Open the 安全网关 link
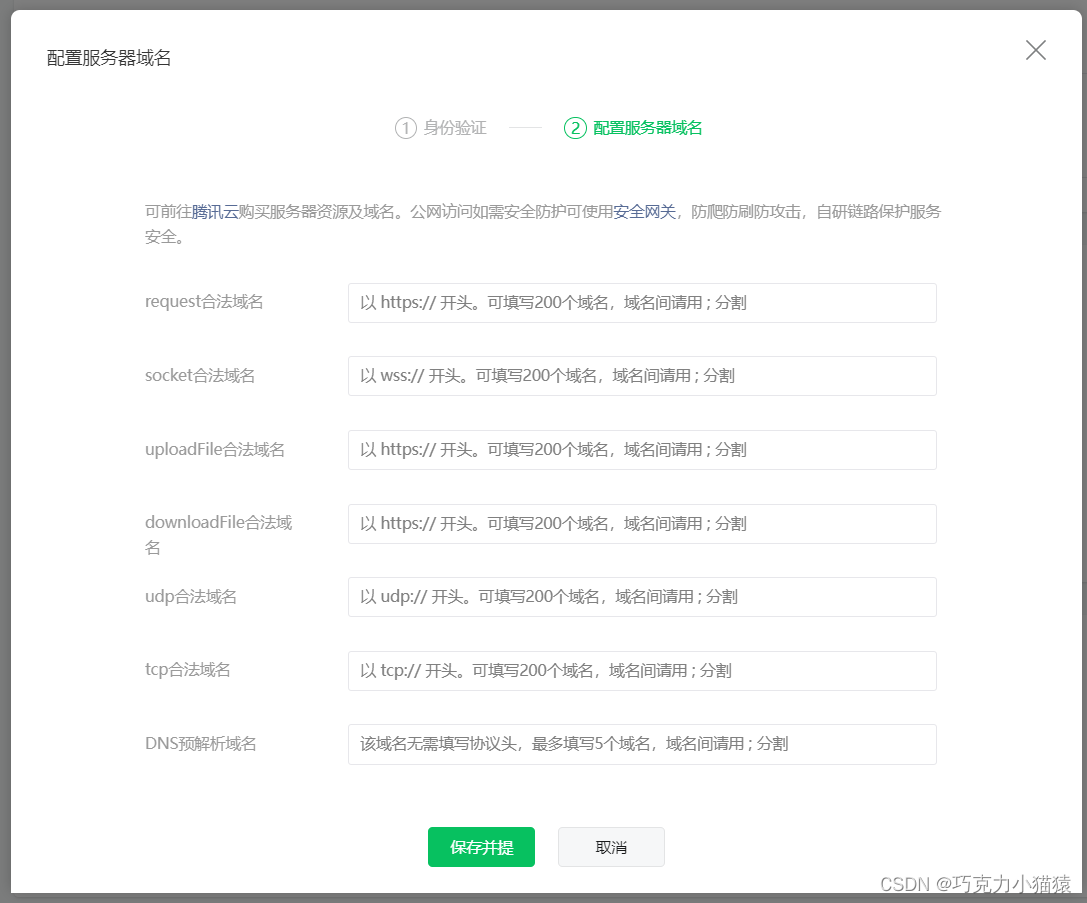The image size is (1087, 903). [x=643, y=211]
